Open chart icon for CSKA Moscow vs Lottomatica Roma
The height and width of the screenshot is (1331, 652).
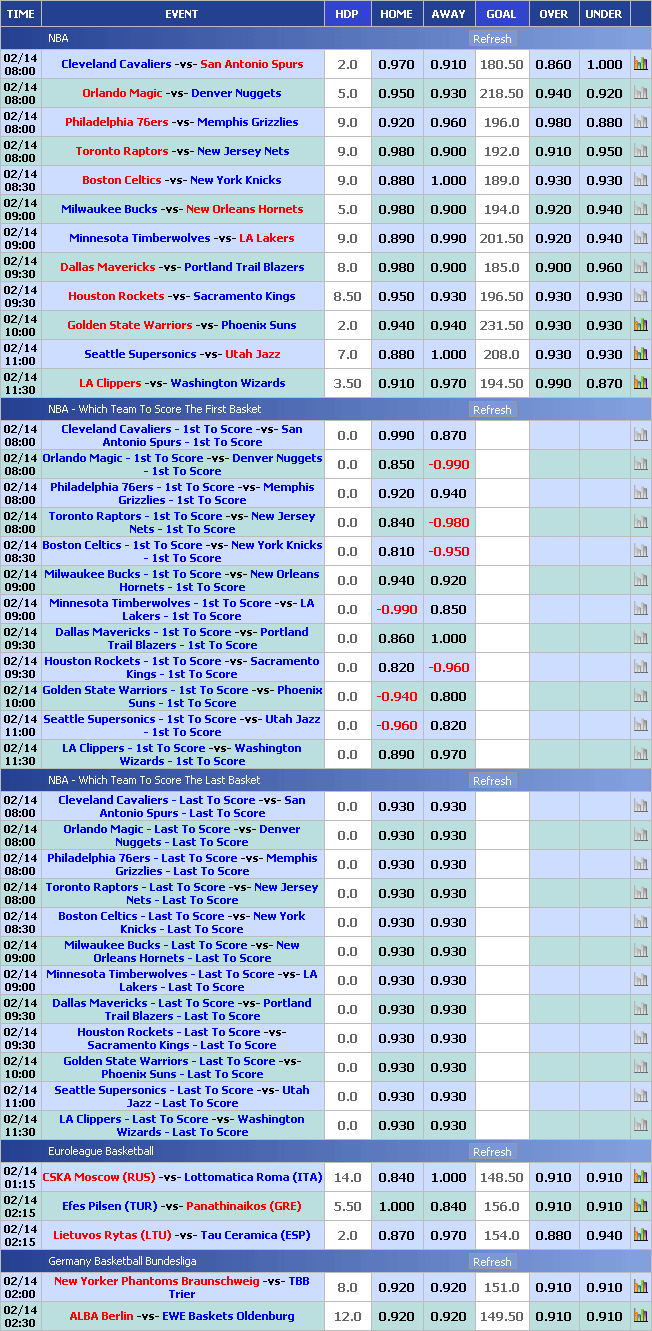[640, 1177]
